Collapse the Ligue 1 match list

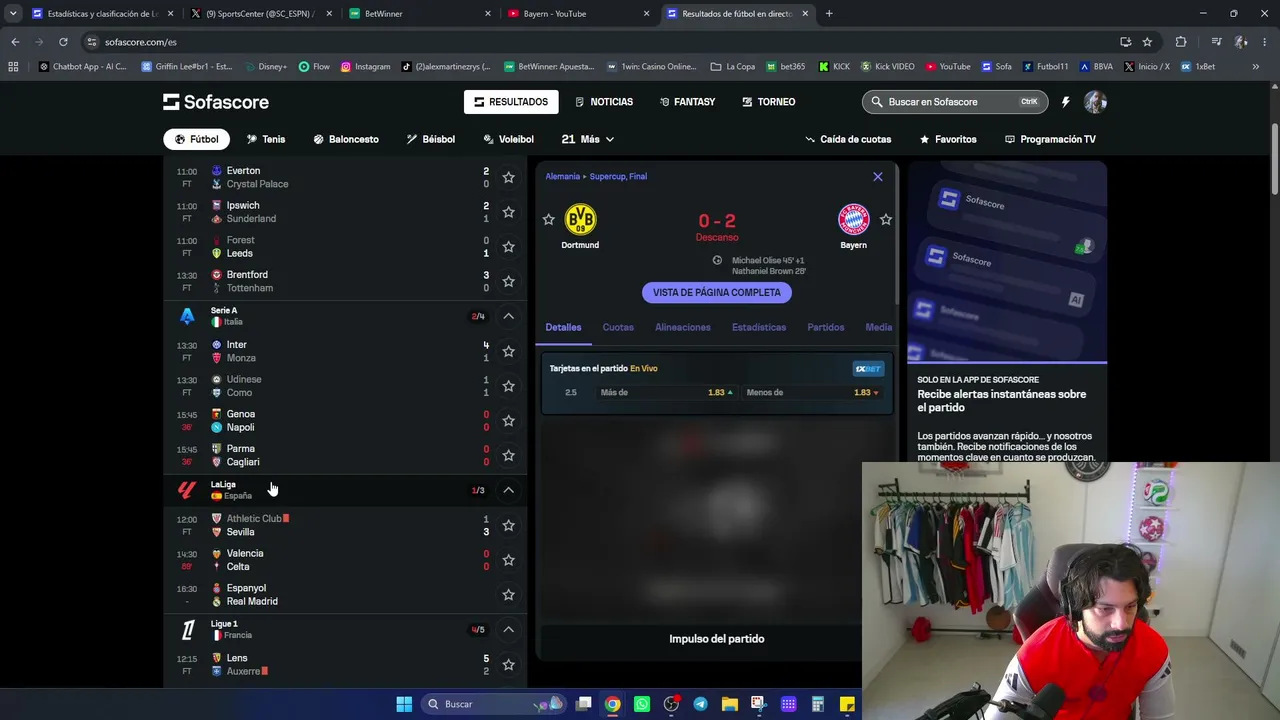(x=508, y=629)
